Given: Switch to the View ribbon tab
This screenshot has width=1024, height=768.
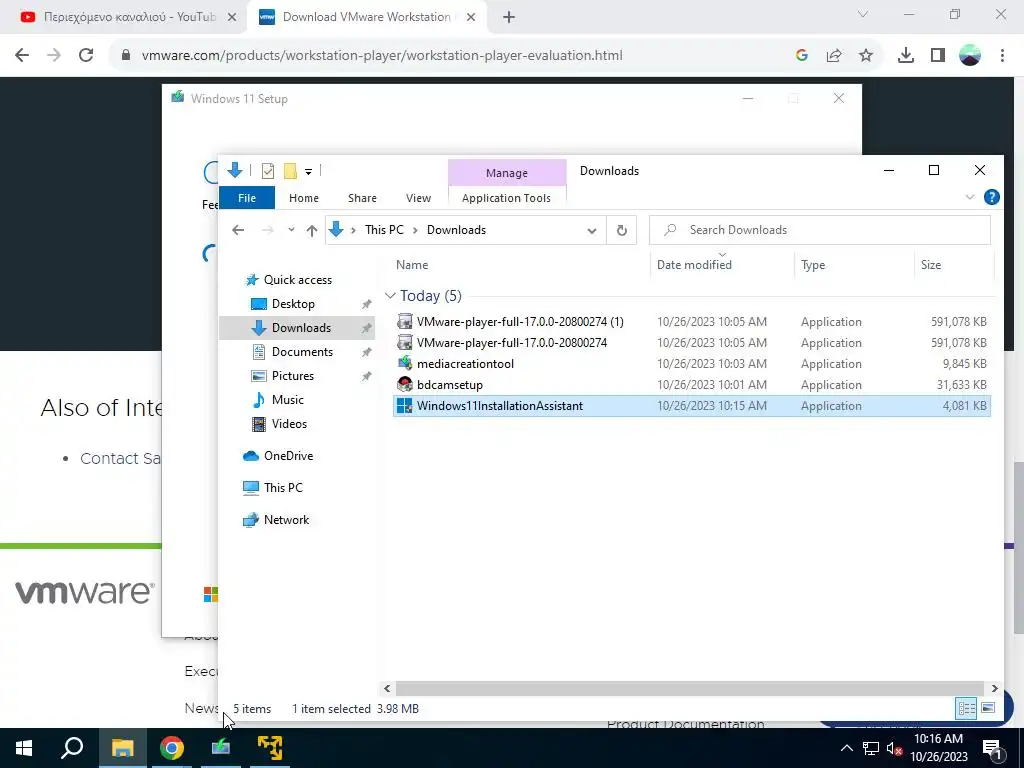Looking at the screenshot, I should point(418,198).
